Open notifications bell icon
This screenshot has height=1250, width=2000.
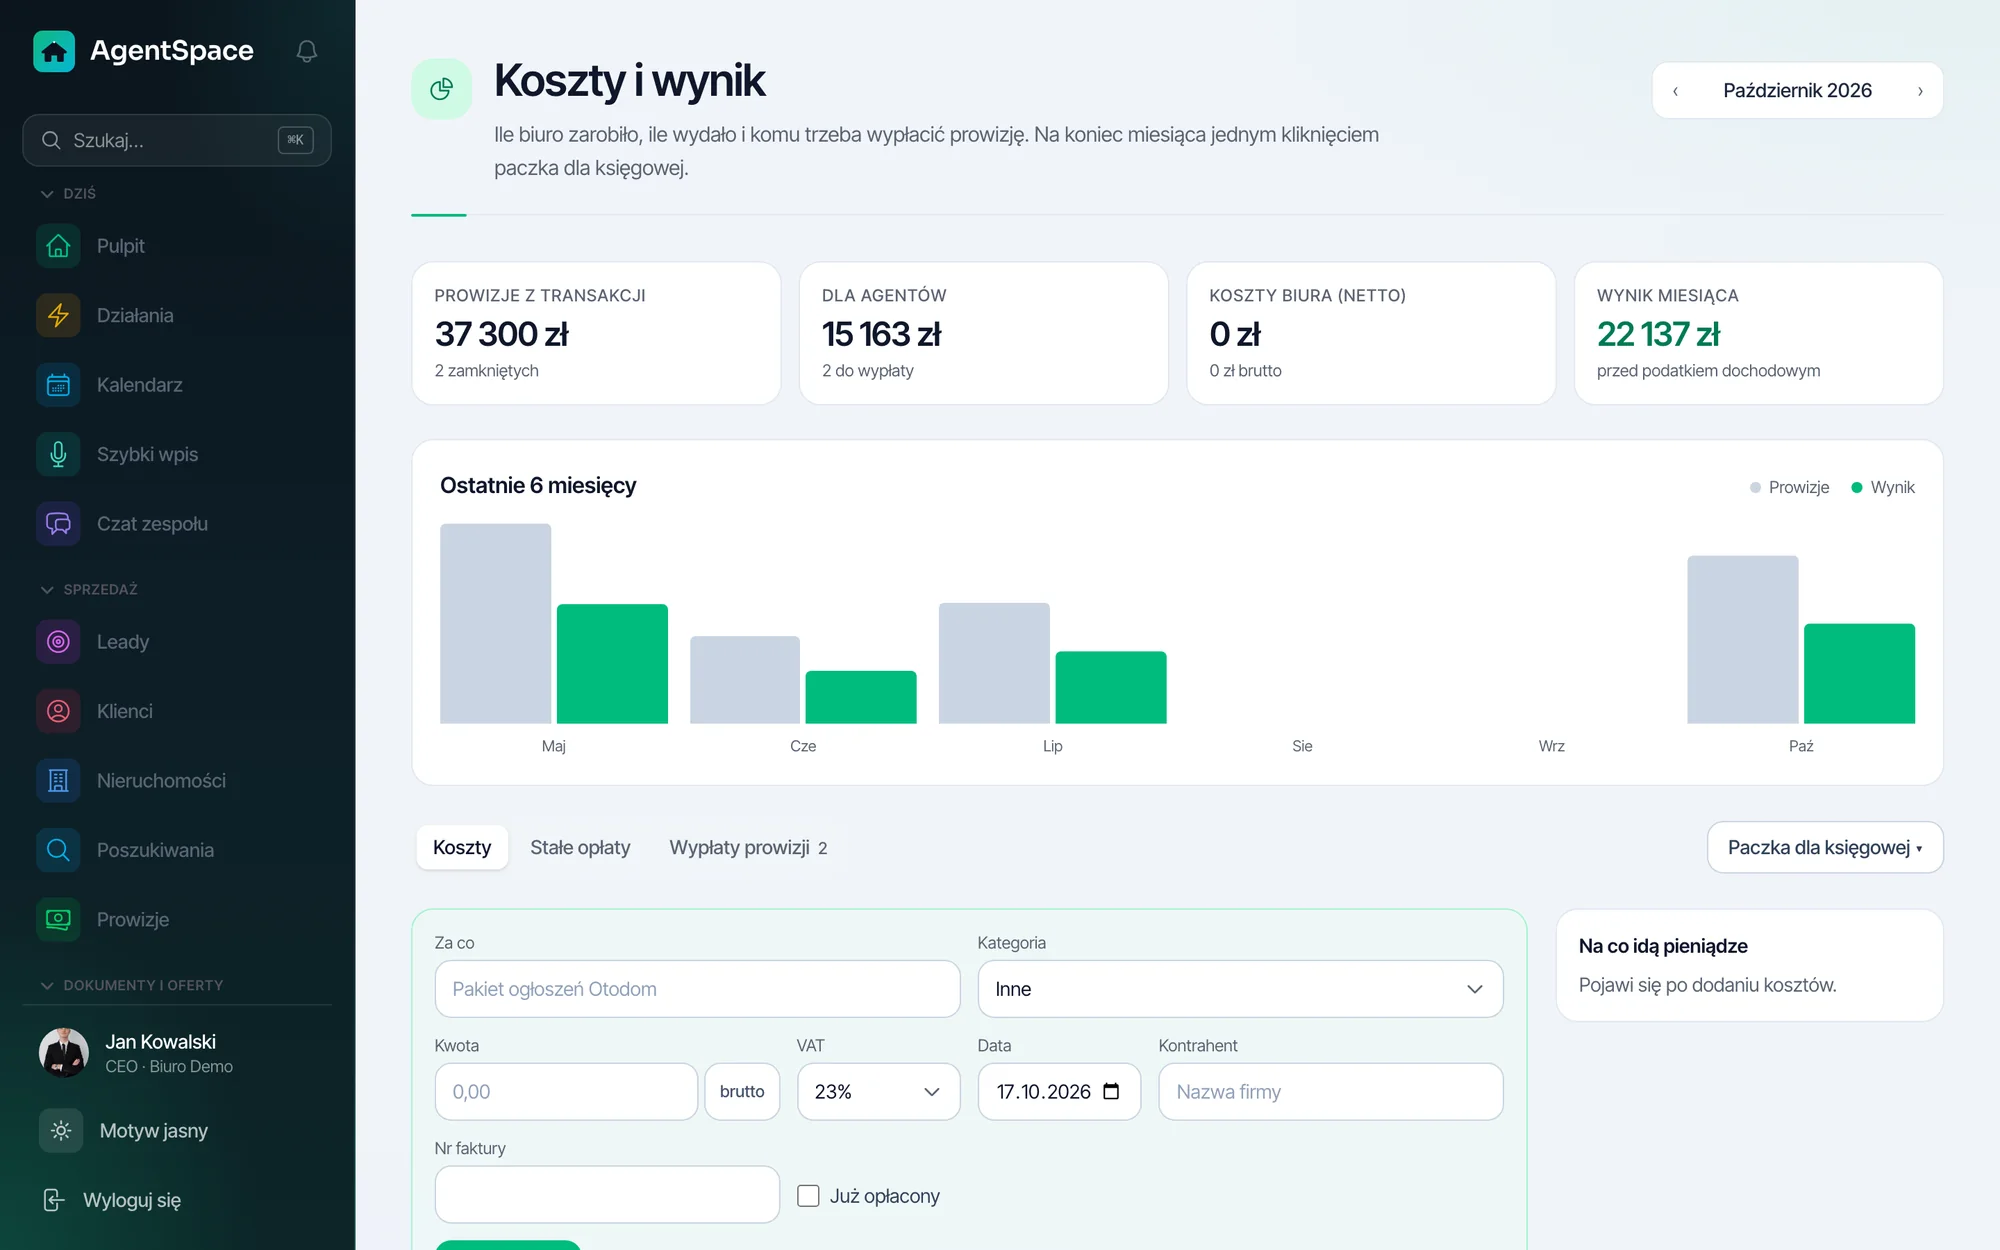(x=307, y=51)
